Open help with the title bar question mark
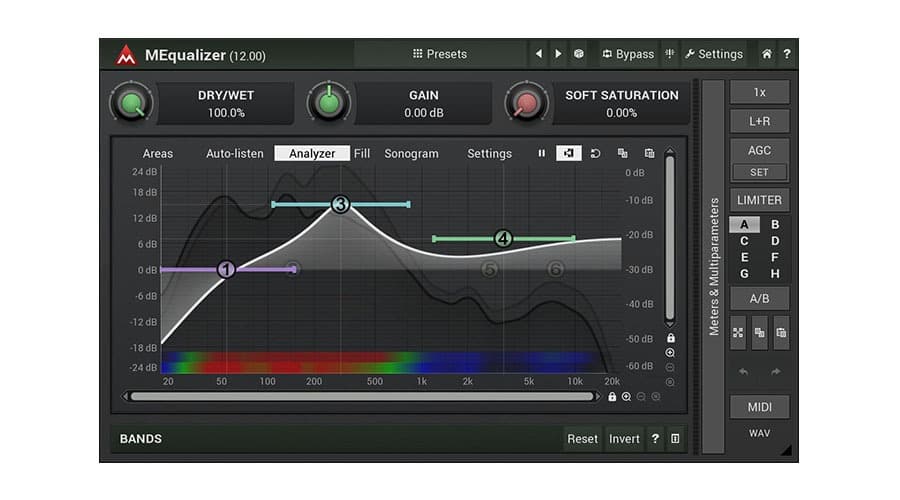 [x=787, y=54]
